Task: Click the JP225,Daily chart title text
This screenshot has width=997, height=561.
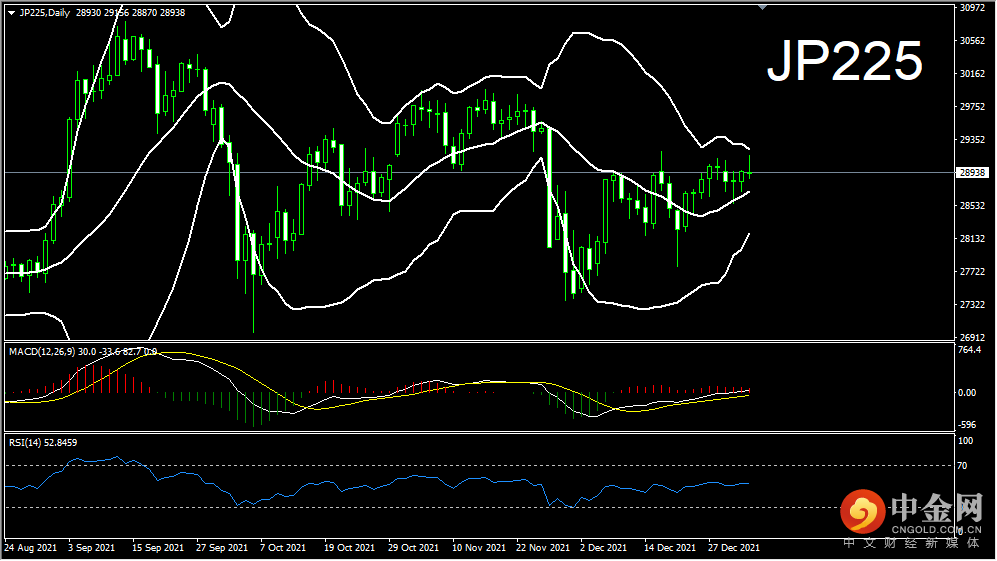Action: click(45, 13)
